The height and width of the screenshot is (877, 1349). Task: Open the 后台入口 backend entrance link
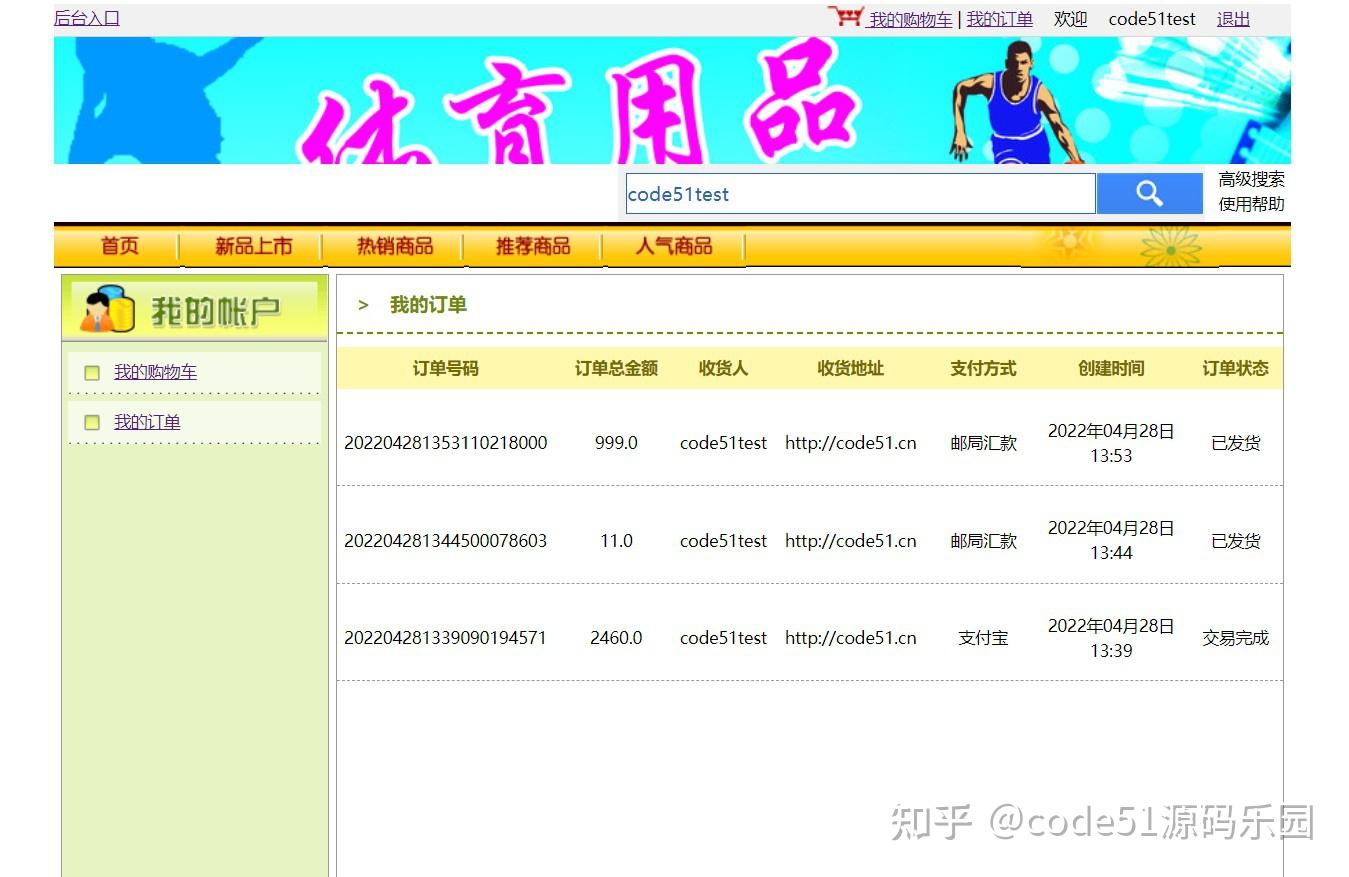(85, 17)
